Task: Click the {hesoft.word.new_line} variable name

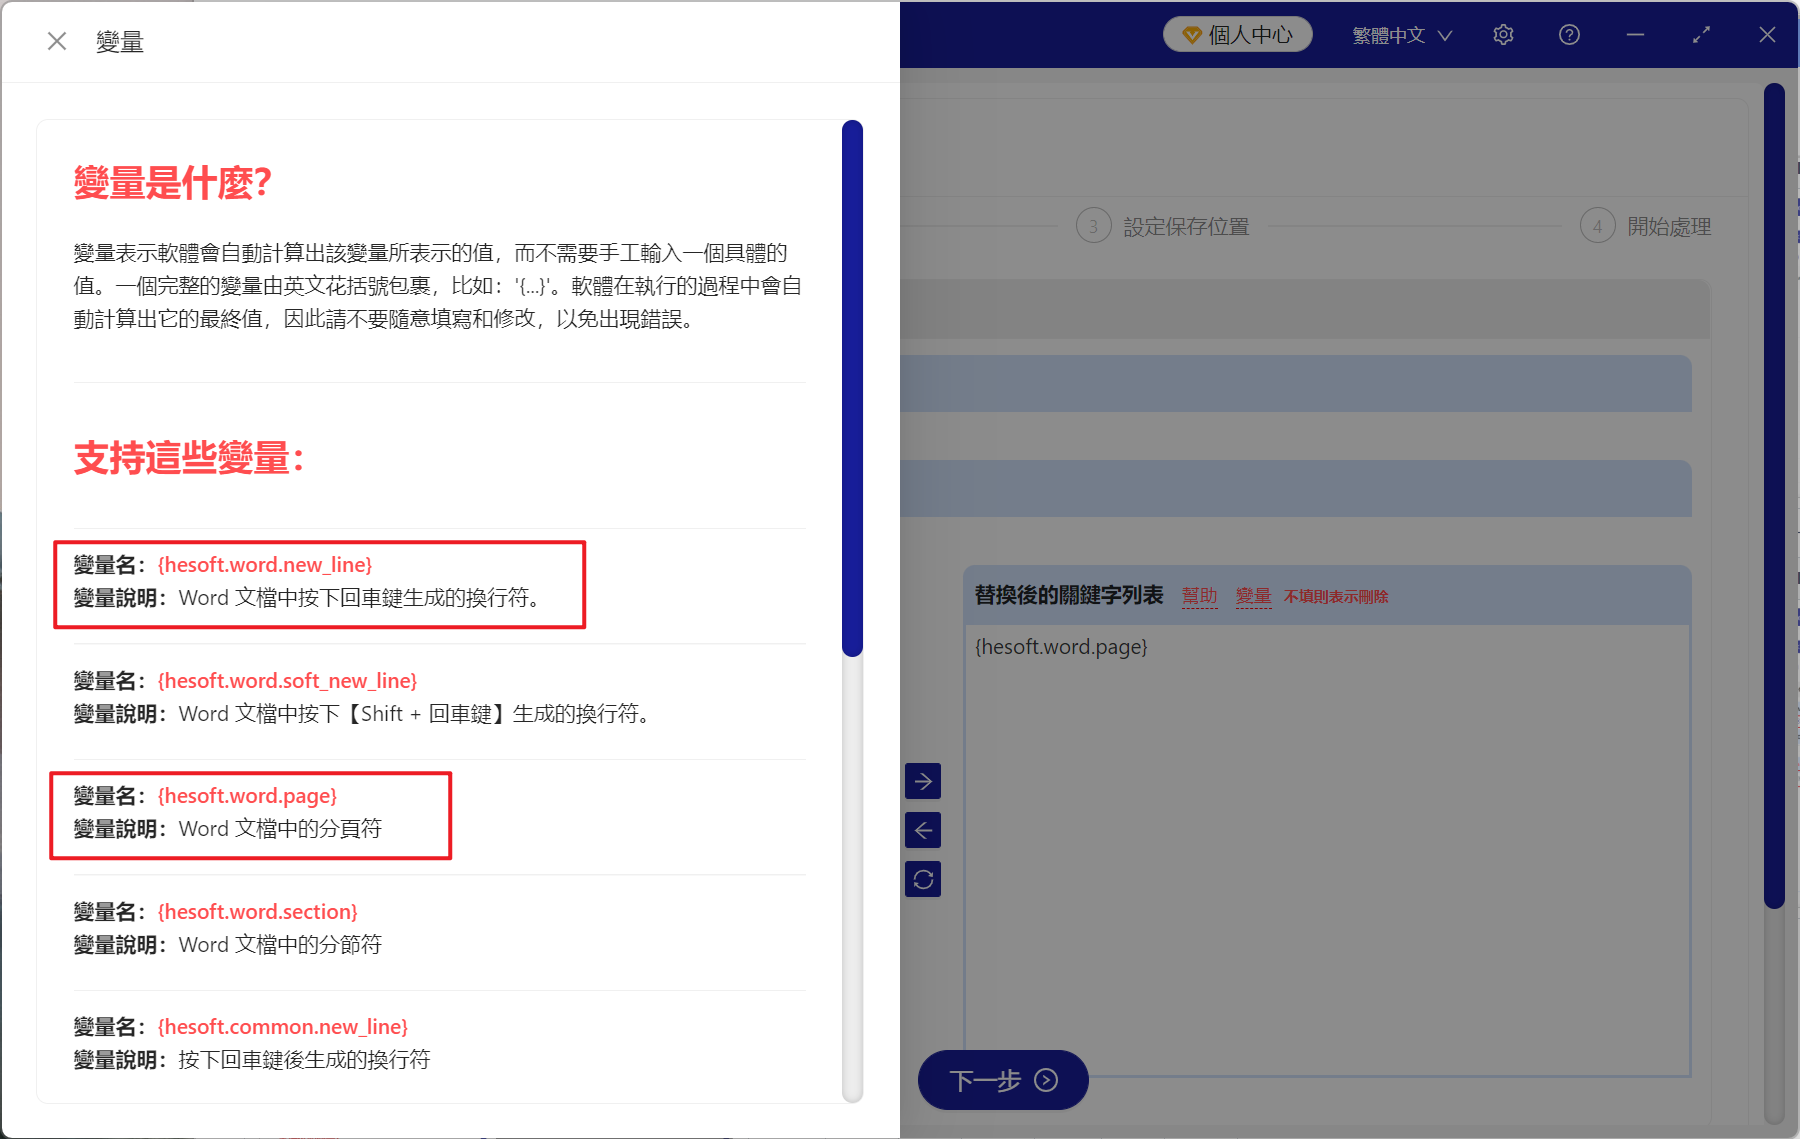Action: coord(265,564)
